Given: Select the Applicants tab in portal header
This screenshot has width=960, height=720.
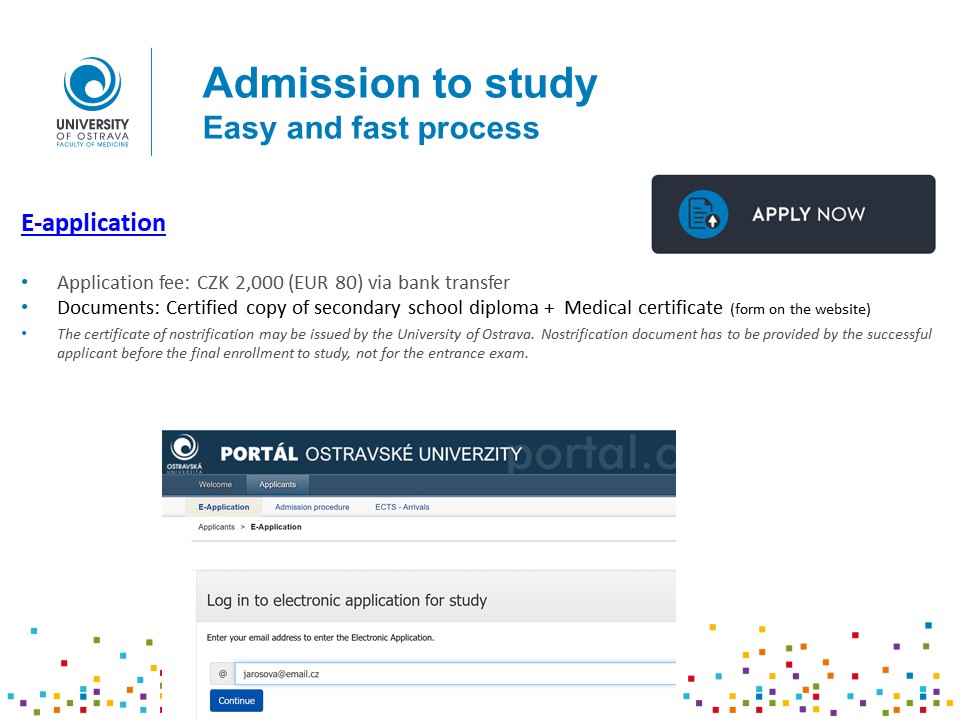Looking at the screenshot, I should [277, 485].
